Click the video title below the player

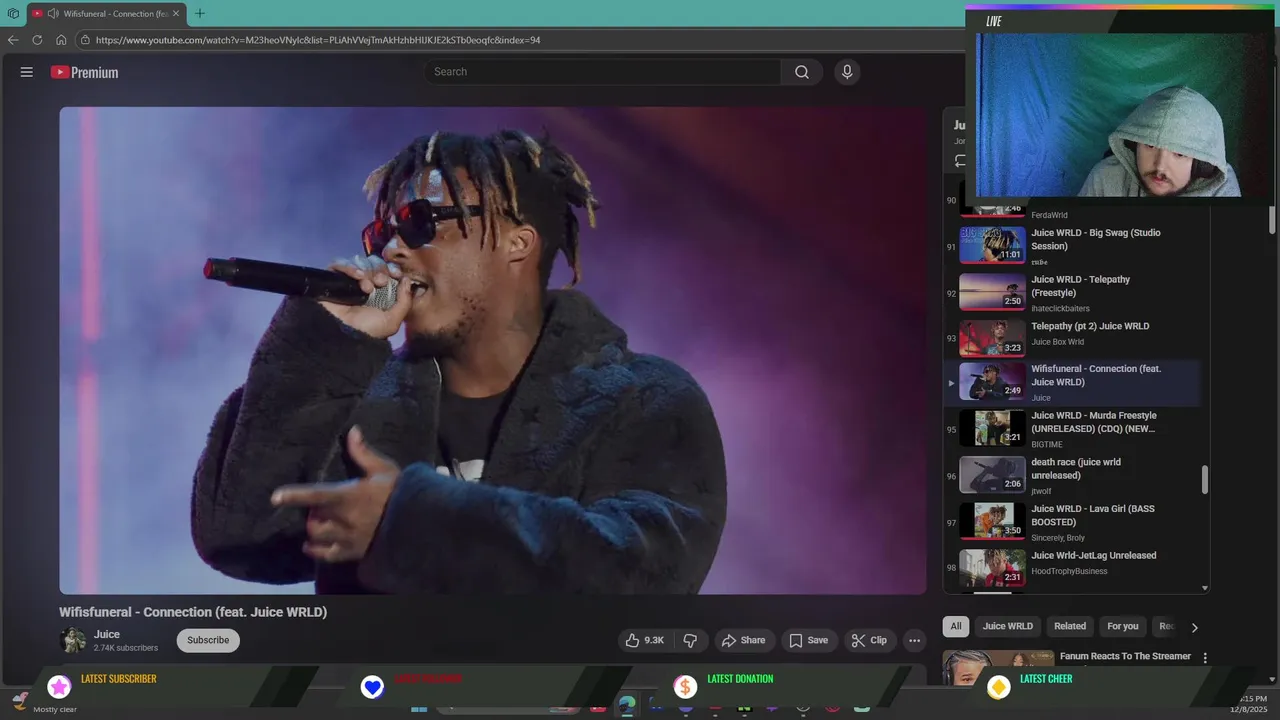(x=193, y=612)
